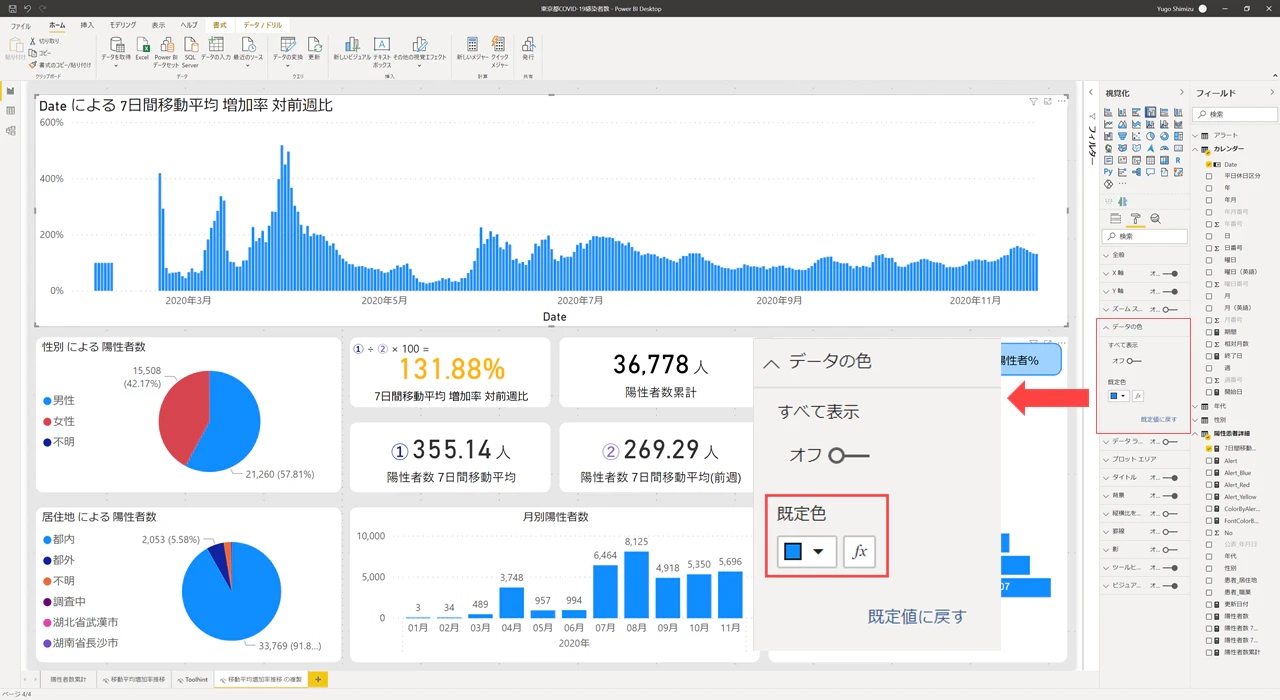Image resolution: width=1280 pixels, height=700 pixels.
Task: Click the 新しいビジュアル chart icon
Action: pyautogui.click(x=352, y=45)
